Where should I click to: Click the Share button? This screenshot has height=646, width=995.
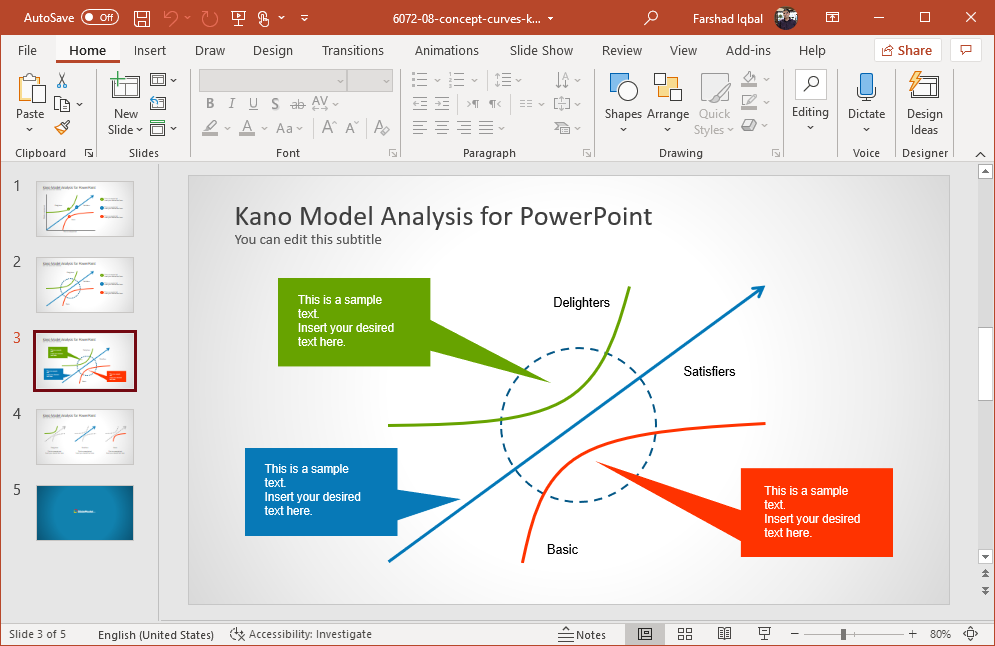click(906, 51)
